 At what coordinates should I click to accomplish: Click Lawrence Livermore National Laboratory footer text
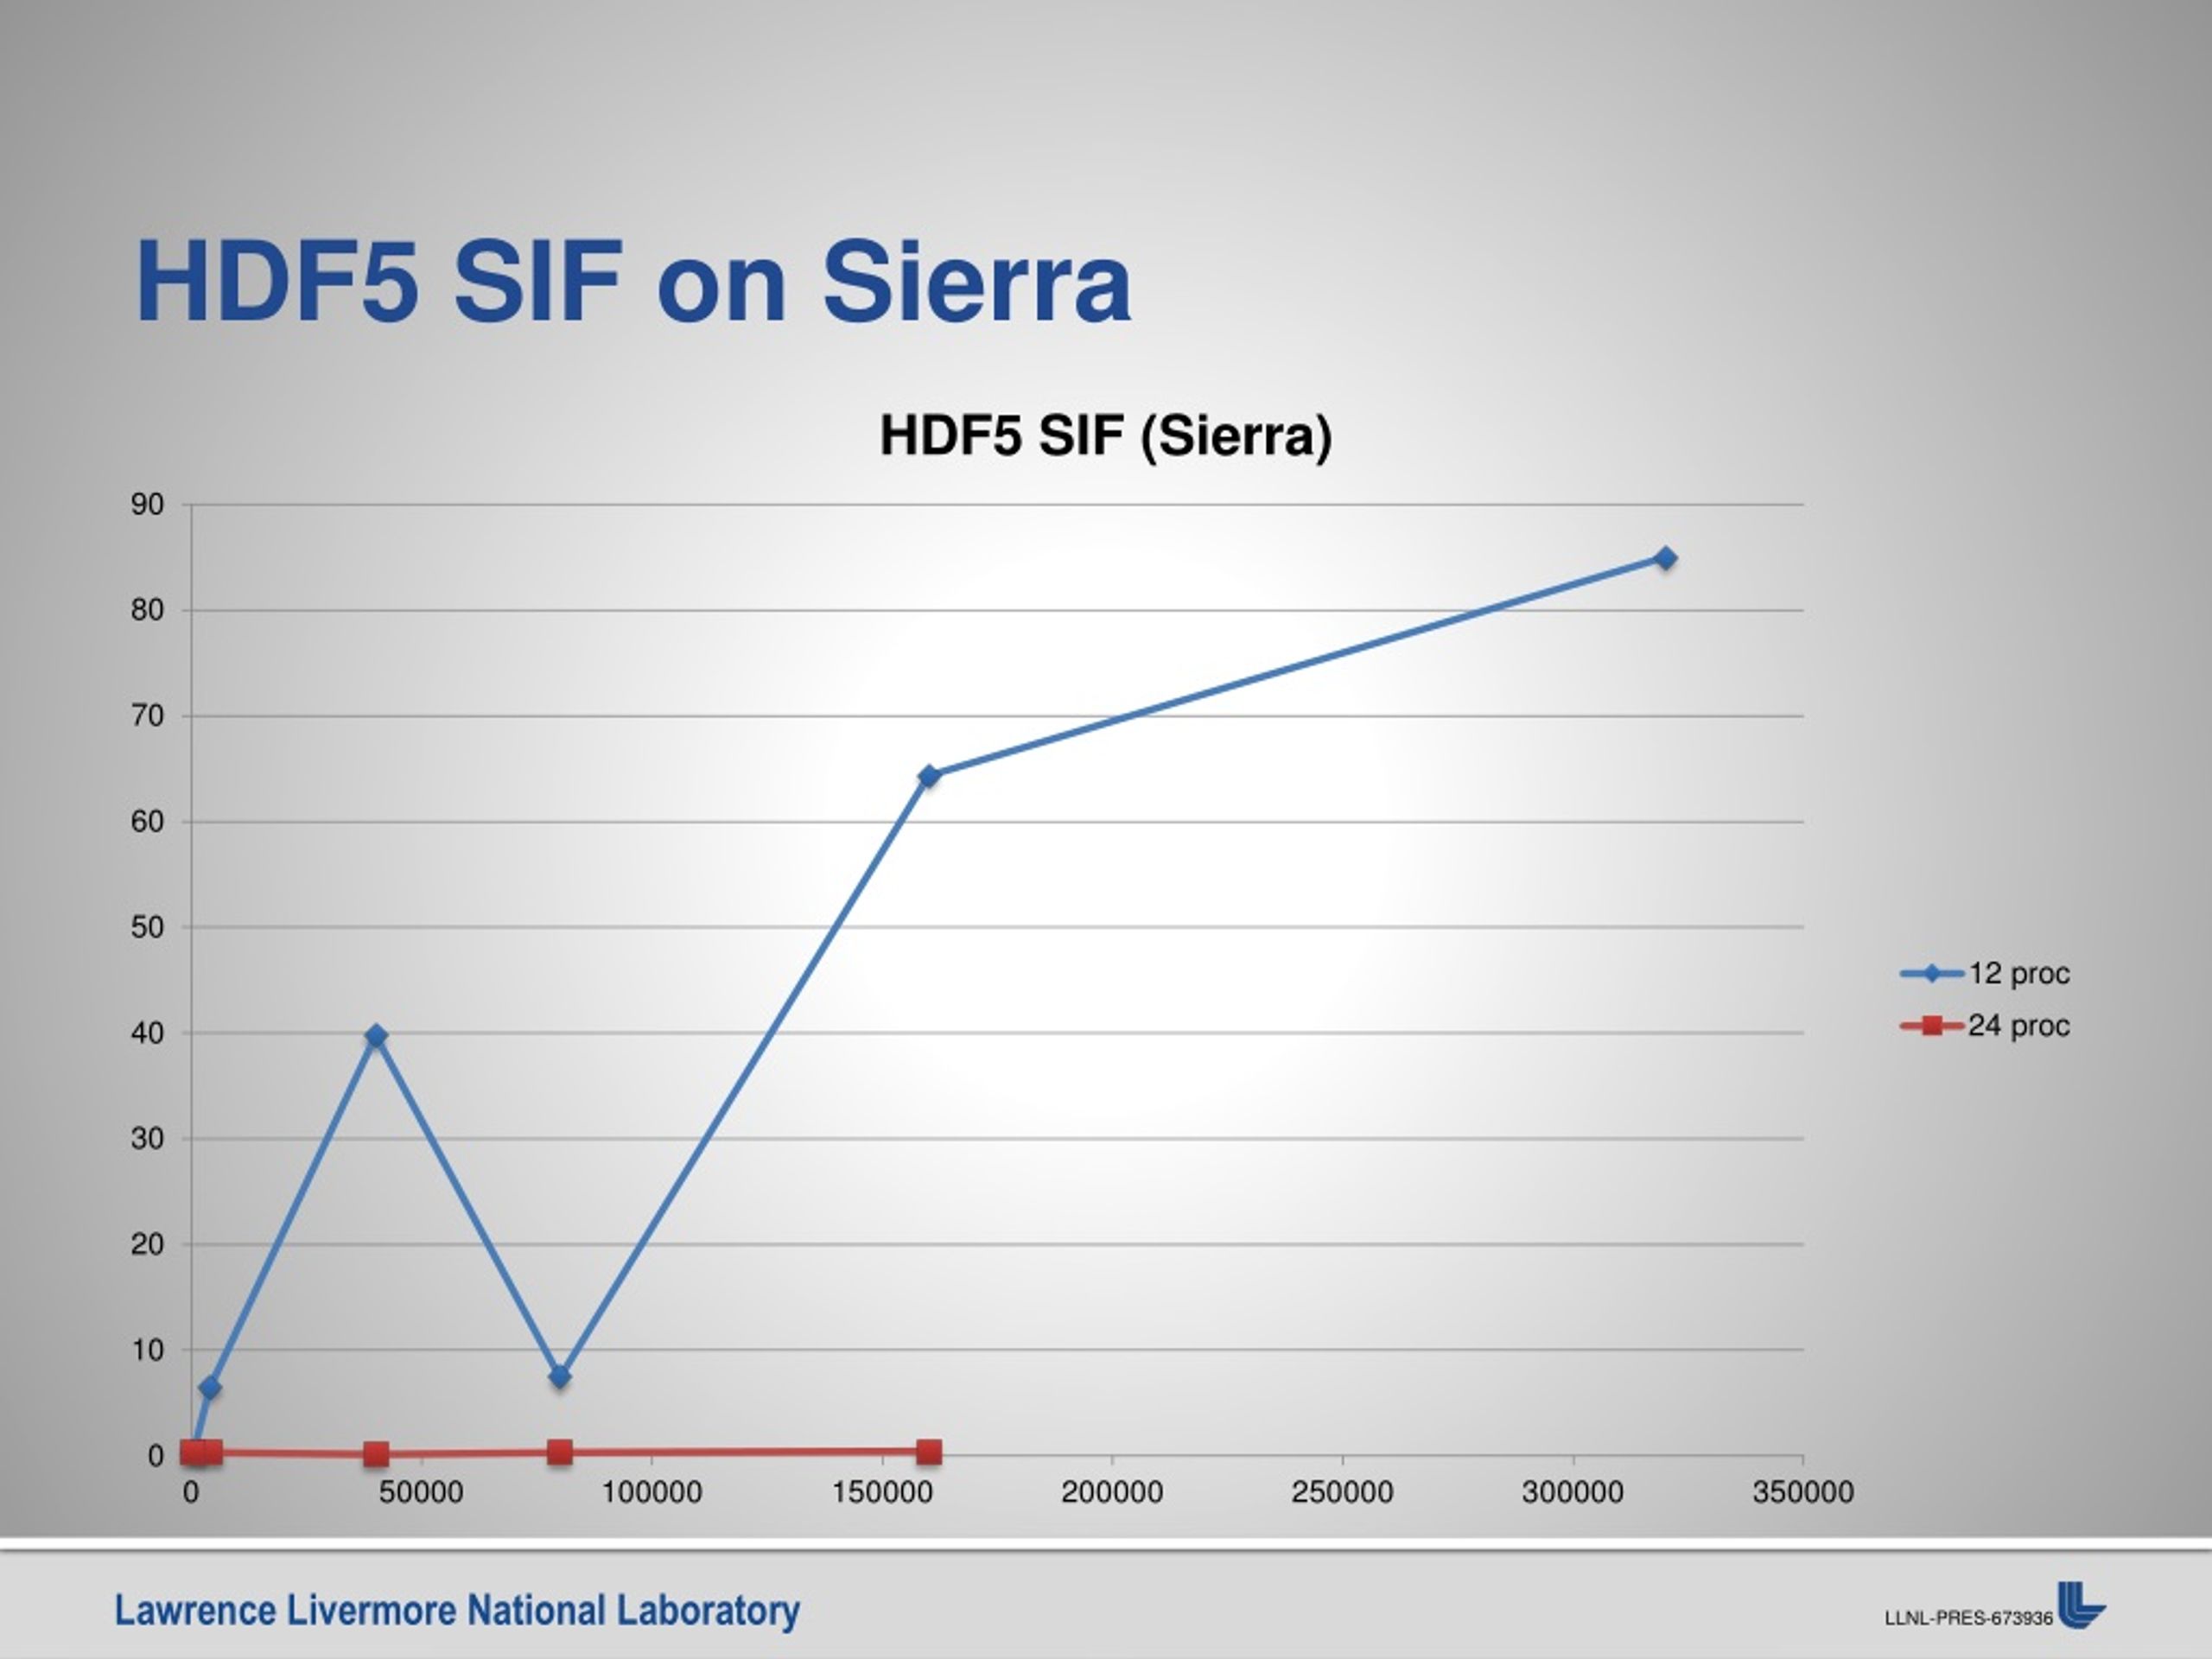click(x=457, y=1611)
